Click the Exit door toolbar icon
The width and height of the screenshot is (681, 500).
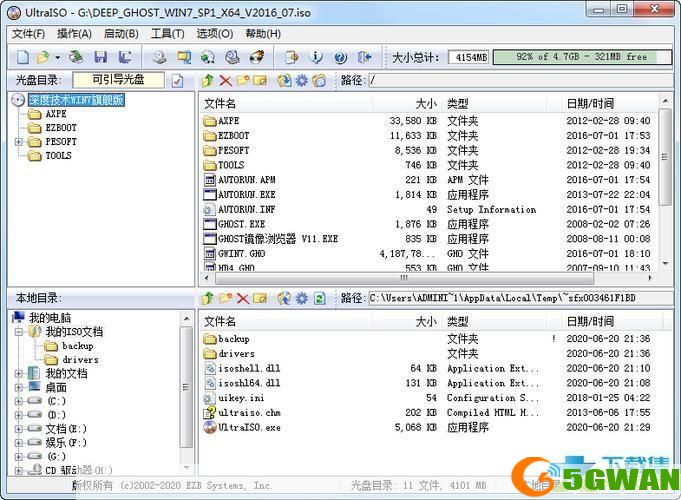tap(364, 57)
